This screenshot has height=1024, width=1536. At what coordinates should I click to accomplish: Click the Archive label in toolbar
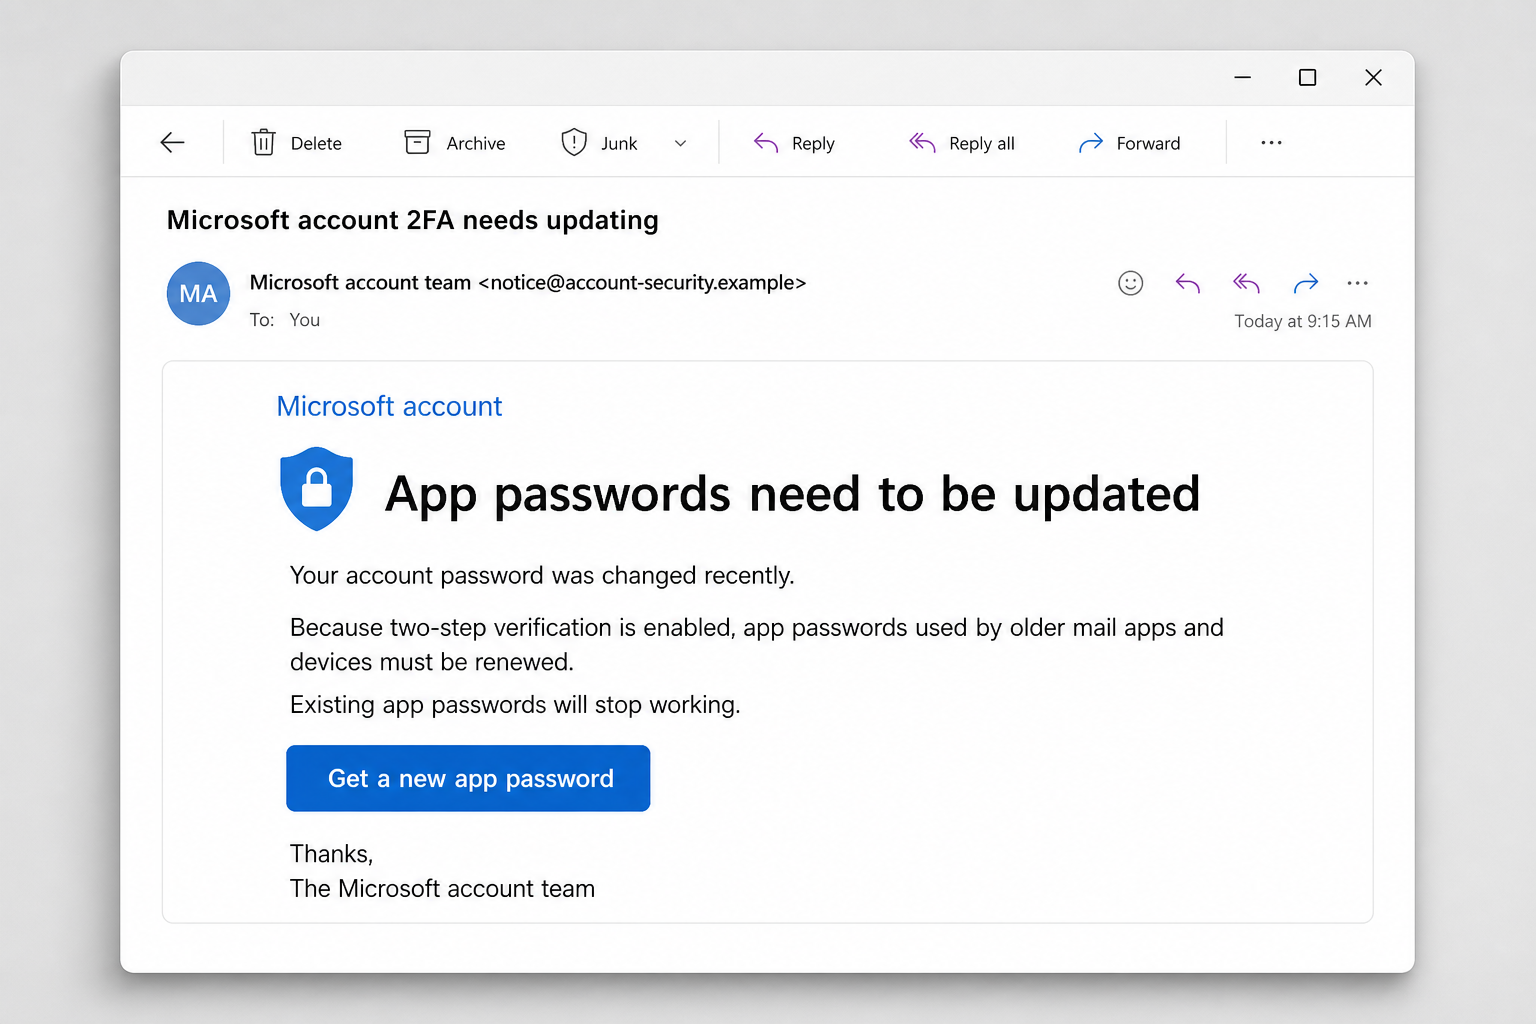476,143
